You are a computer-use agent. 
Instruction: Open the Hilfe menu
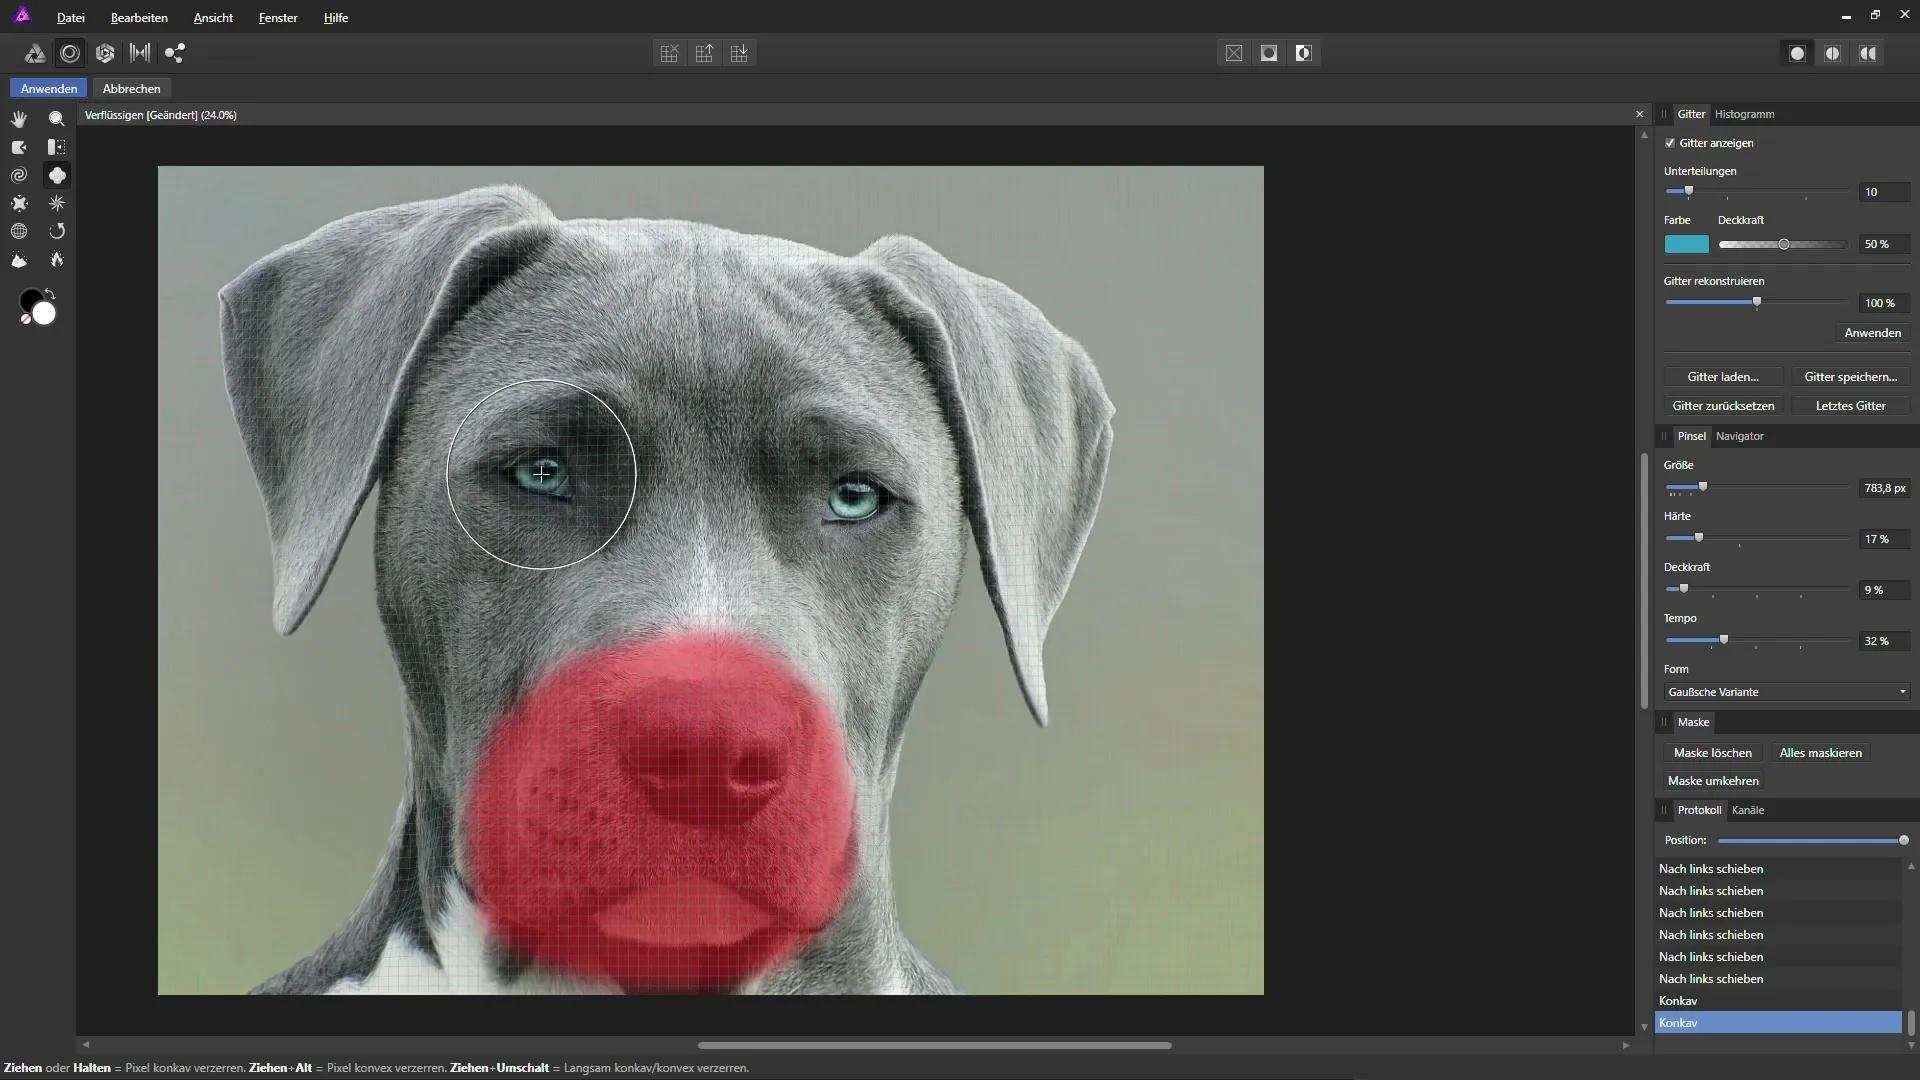[336, 18]
